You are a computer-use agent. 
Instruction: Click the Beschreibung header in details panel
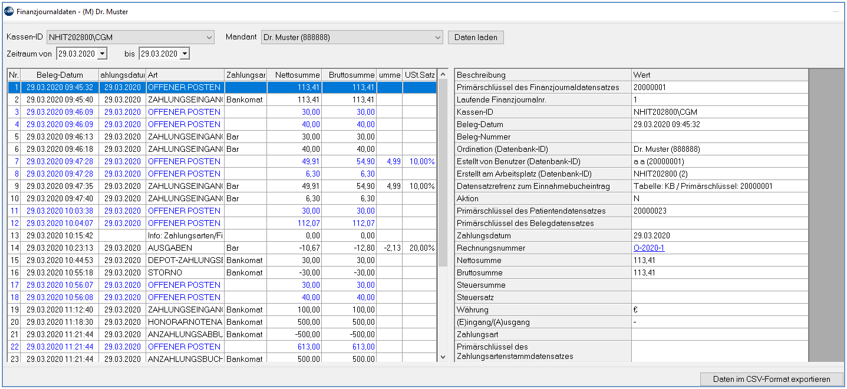tap(543, 75)
